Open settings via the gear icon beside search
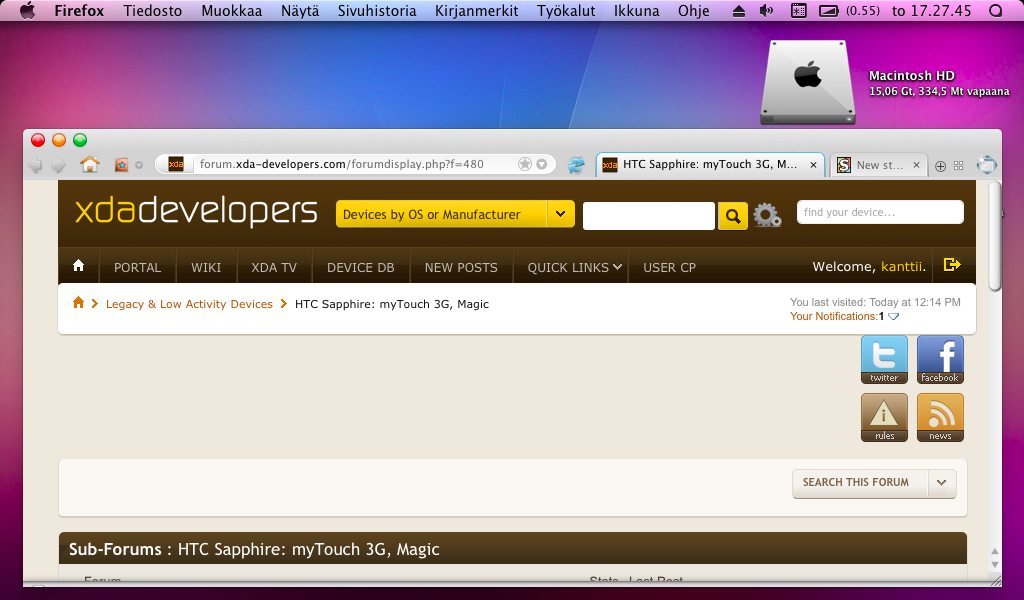 tap(766, 214)
